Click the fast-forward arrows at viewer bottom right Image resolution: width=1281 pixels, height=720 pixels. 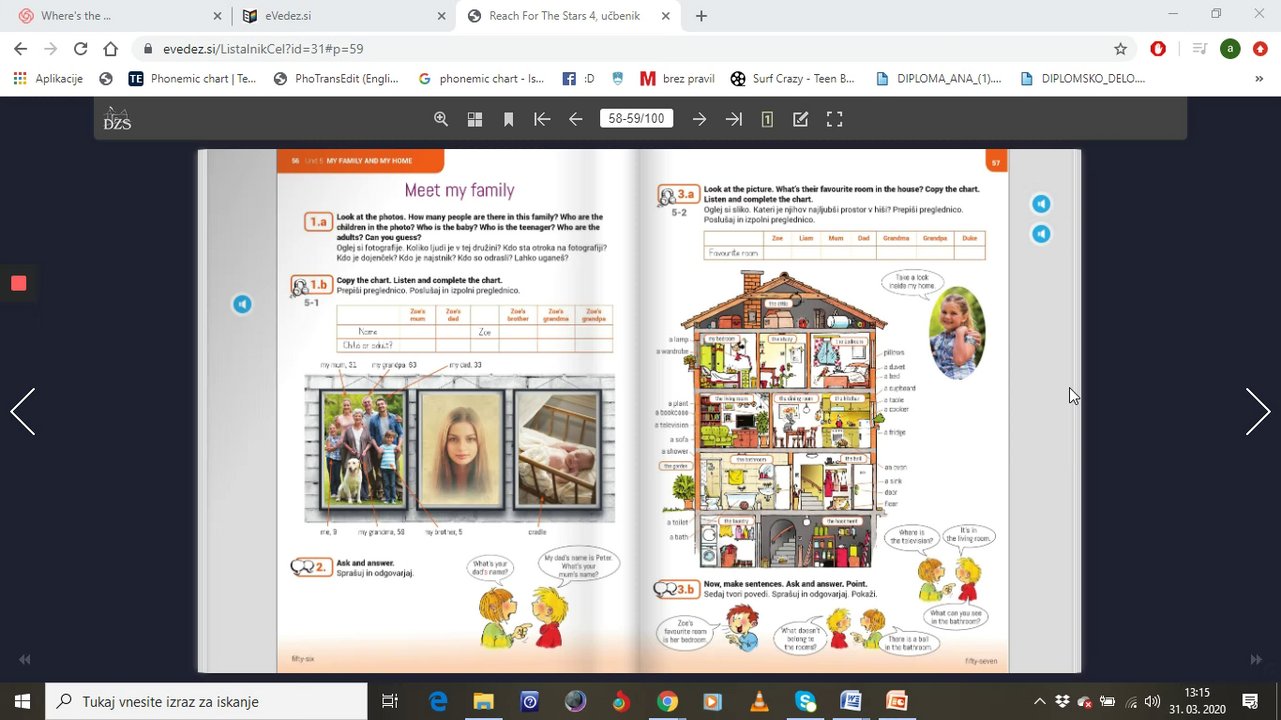point(1256,660)
